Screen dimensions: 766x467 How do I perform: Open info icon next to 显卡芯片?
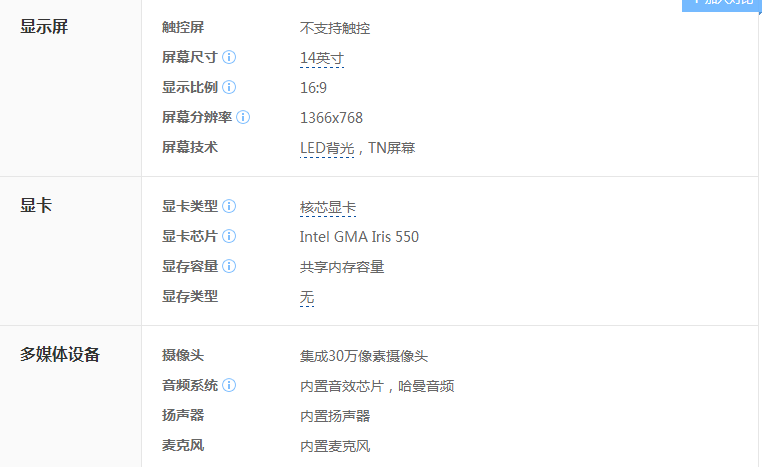point(229,236)
